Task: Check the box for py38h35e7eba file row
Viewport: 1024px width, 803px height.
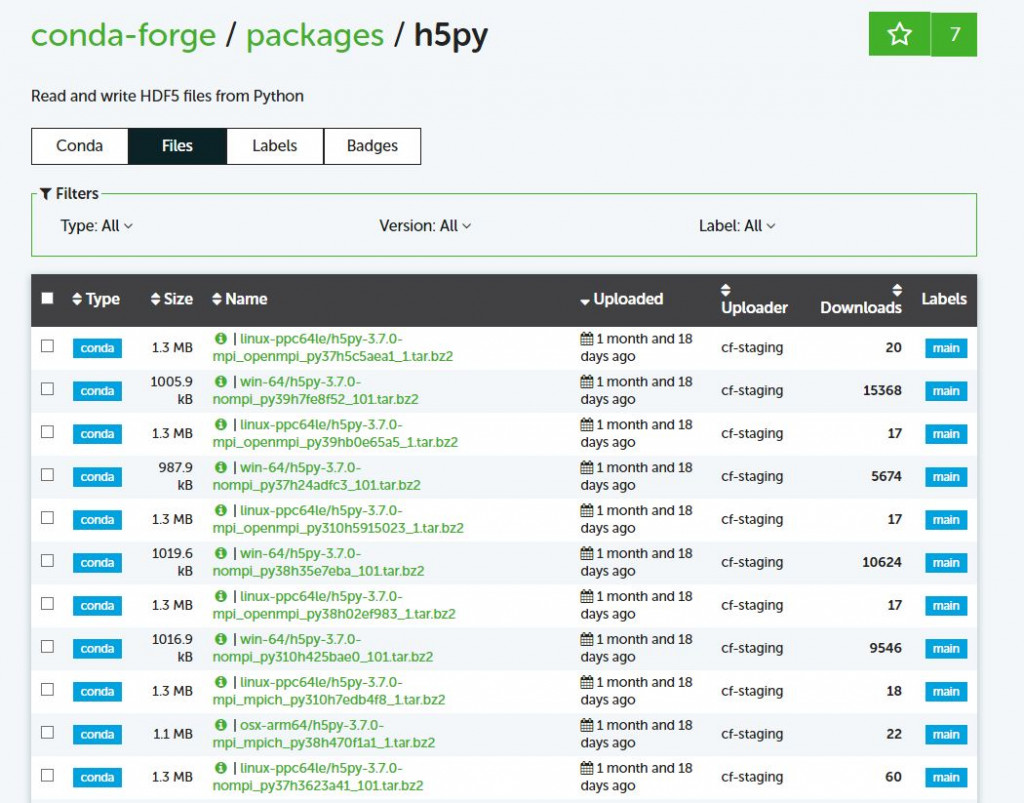Action: point(47,561)
